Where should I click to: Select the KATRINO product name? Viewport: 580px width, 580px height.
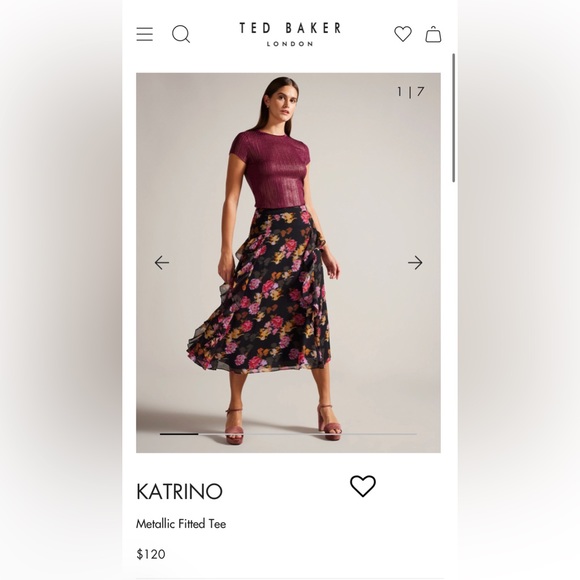coord(179,491)
